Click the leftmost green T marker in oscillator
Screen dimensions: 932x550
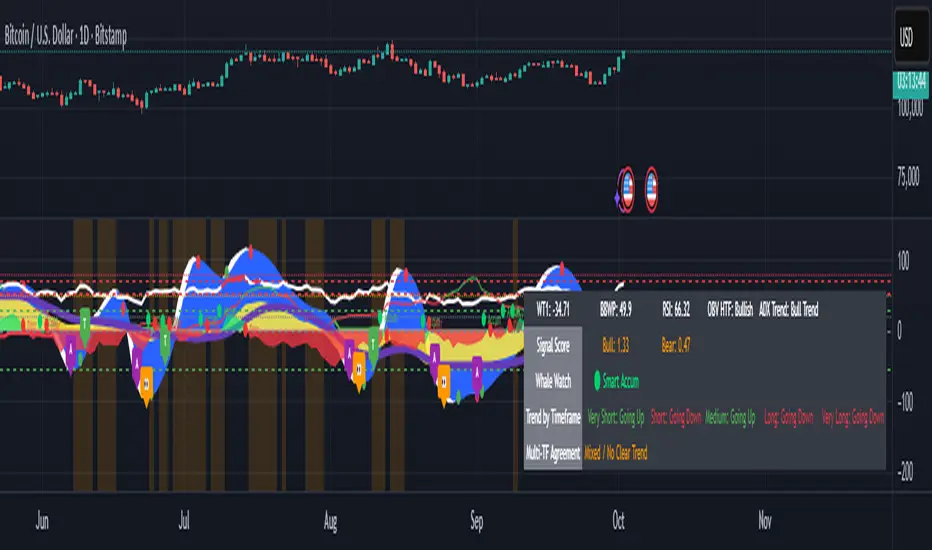pyautogui.click(x=86, y=322)
